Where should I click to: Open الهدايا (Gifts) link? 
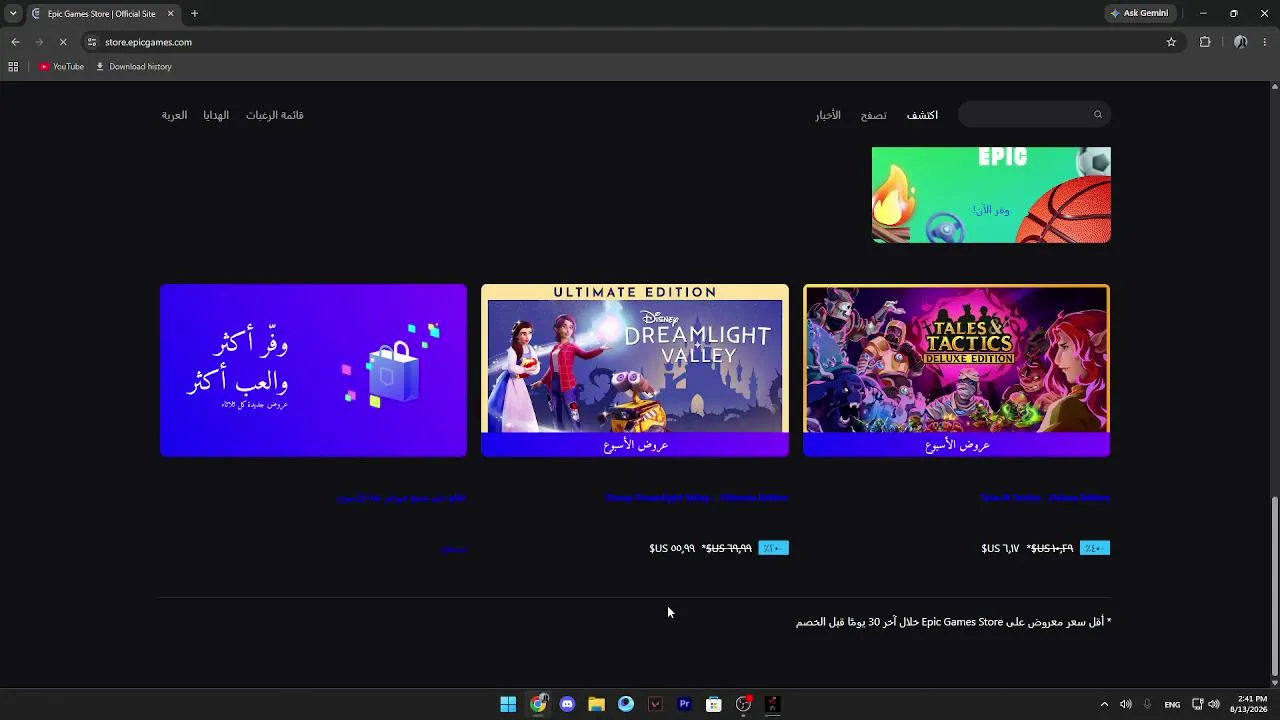[216, 115]
